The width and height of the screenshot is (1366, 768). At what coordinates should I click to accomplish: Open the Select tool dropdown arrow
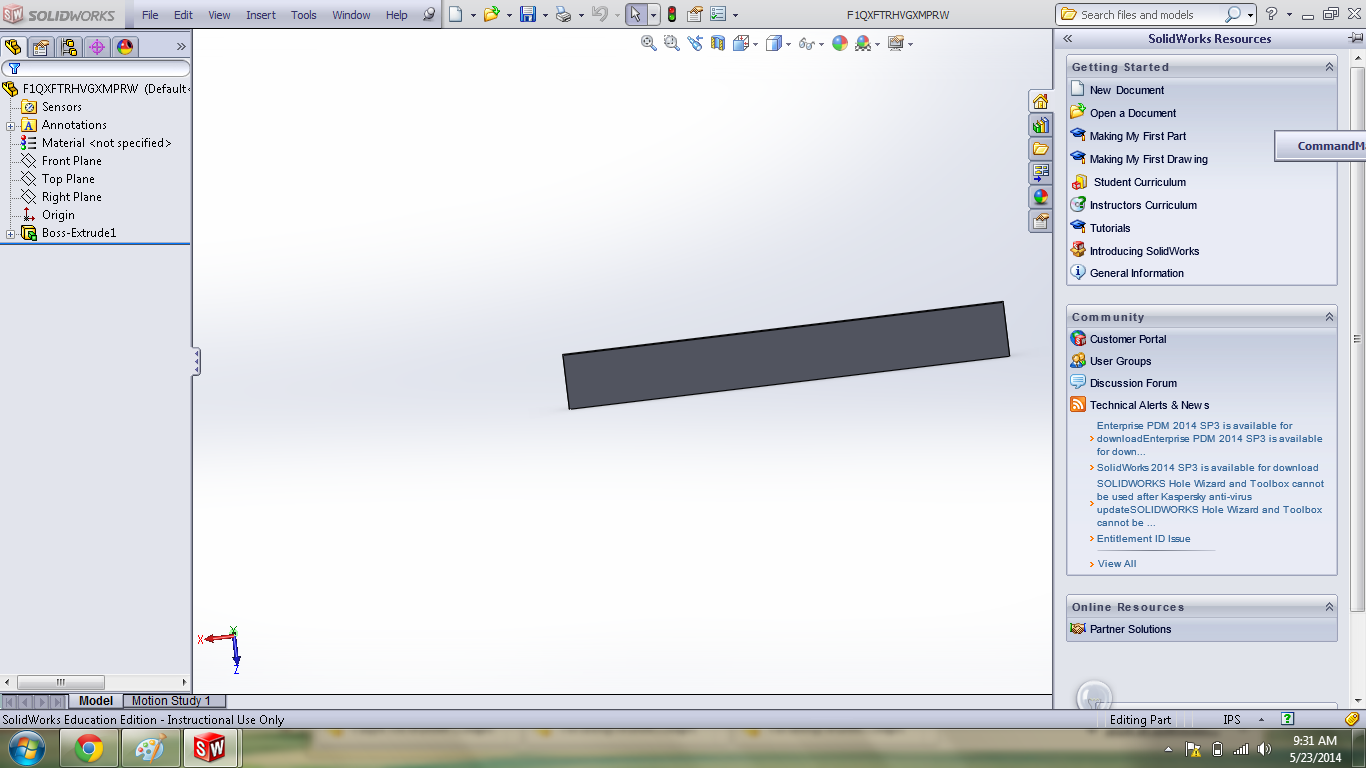point(653,15)
